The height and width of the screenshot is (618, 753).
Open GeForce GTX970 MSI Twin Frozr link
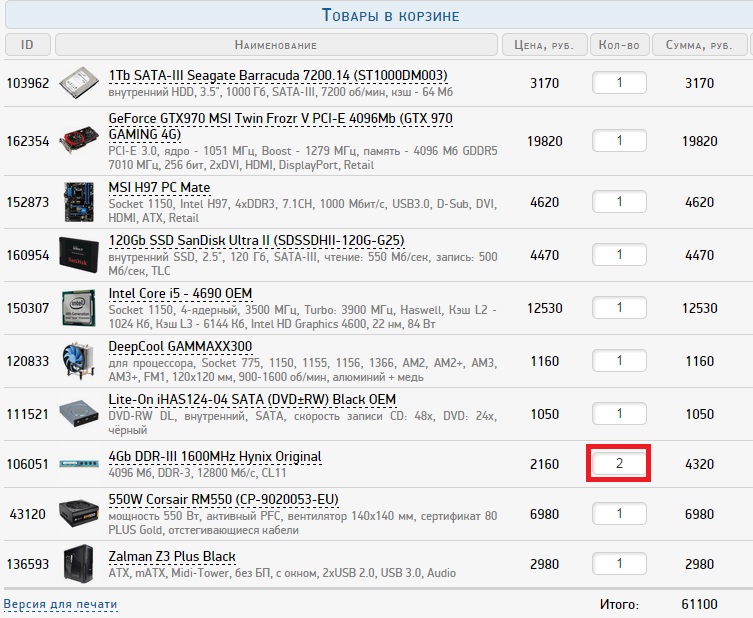280,126
